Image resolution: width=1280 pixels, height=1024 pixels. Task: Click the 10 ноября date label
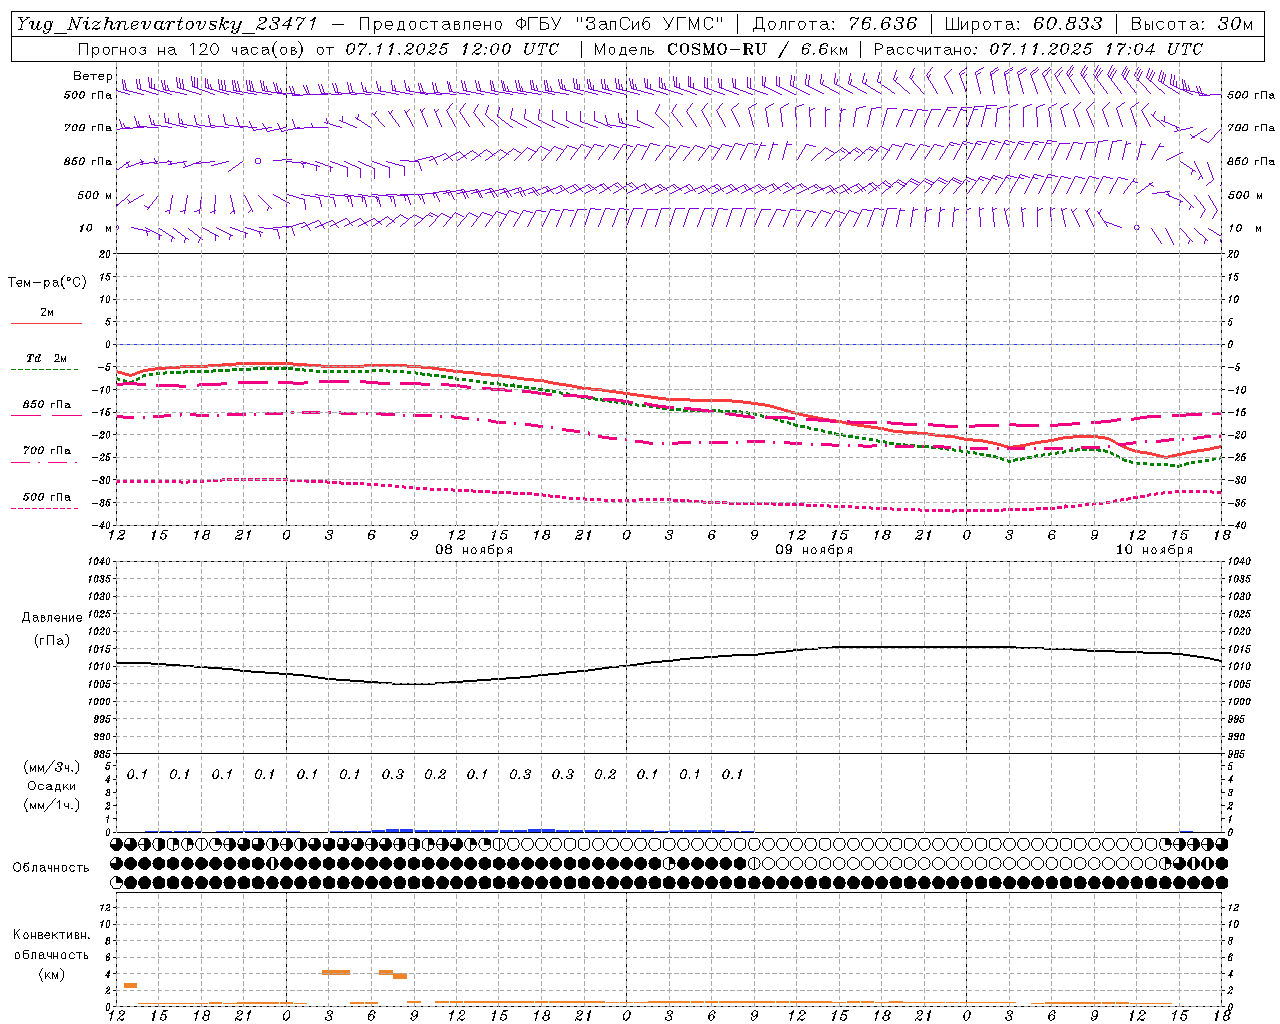click(1154, 550)
